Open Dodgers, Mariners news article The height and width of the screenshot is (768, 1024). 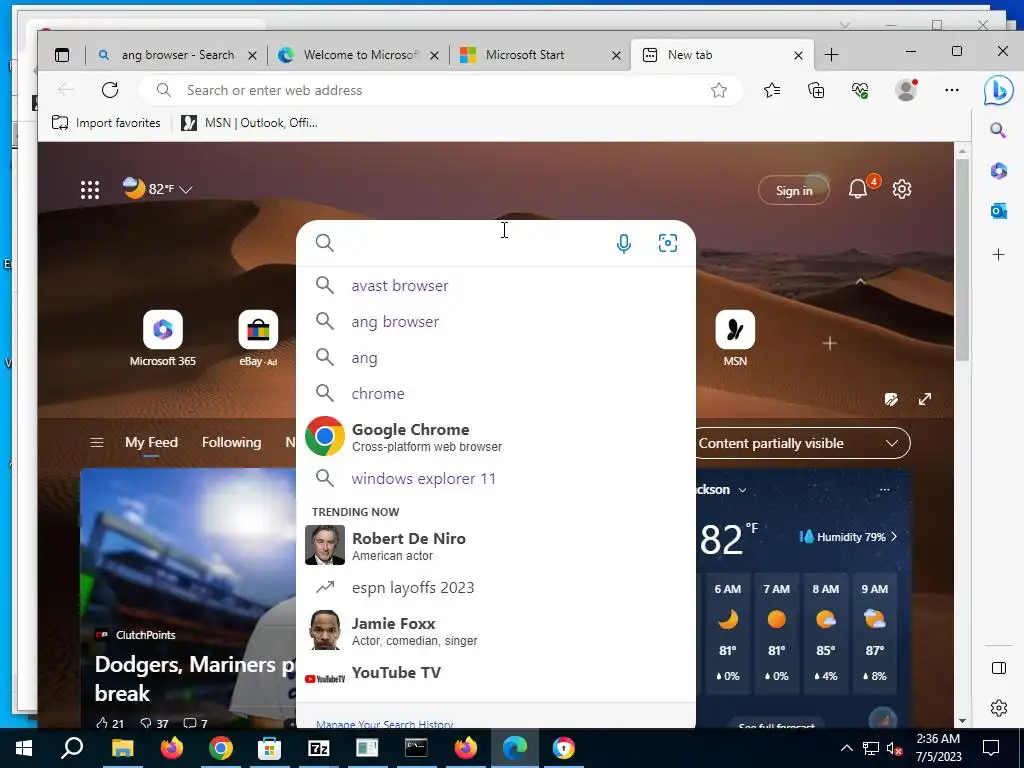pos(195,679)
